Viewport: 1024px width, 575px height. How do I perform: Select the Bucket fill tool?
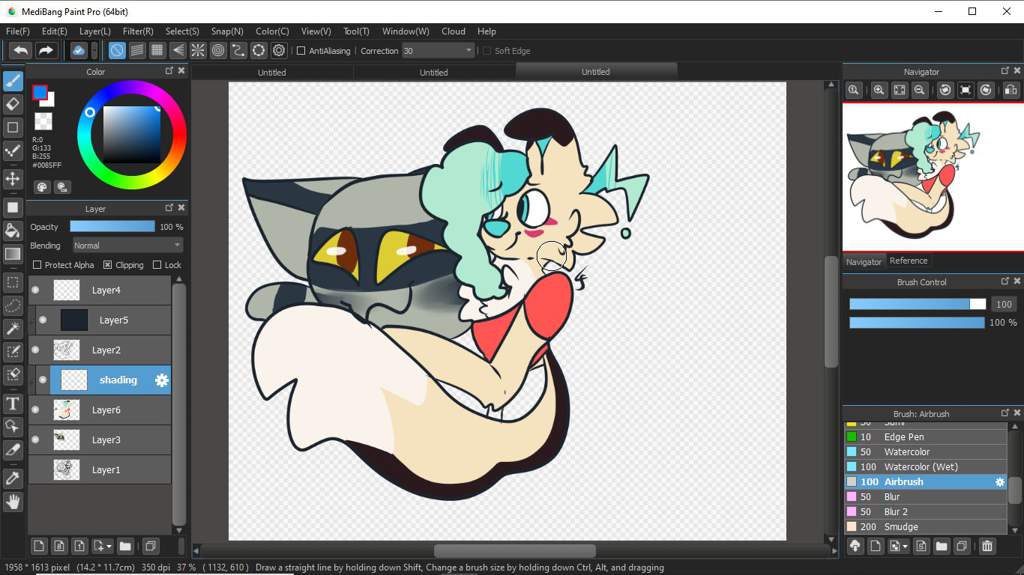[x=13, y=231]
